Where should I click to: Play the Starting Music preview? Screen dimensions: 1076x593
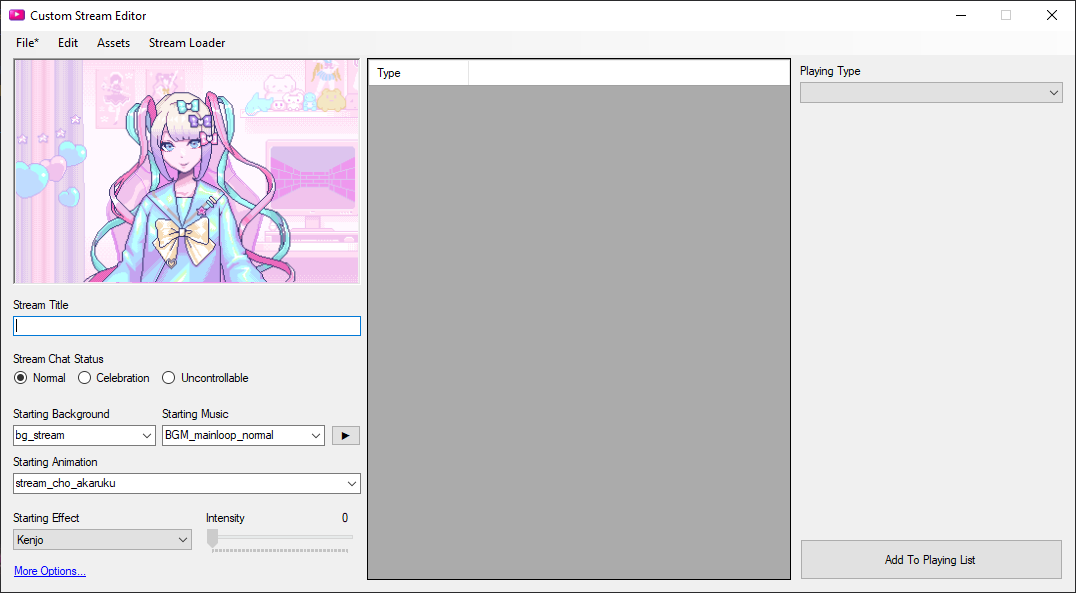pyautogui.click(x=345, y=435)
